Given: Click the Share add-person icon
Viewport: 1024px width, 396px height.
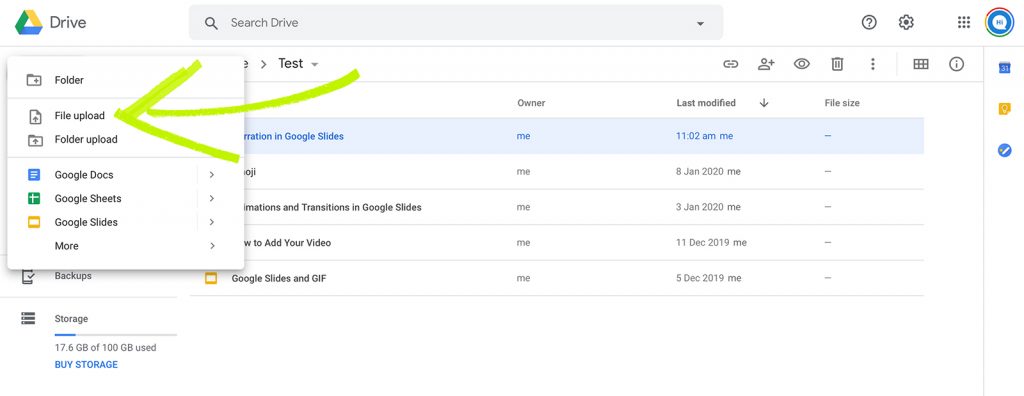Looking at the screenshot, I should [x=766, y=64].
